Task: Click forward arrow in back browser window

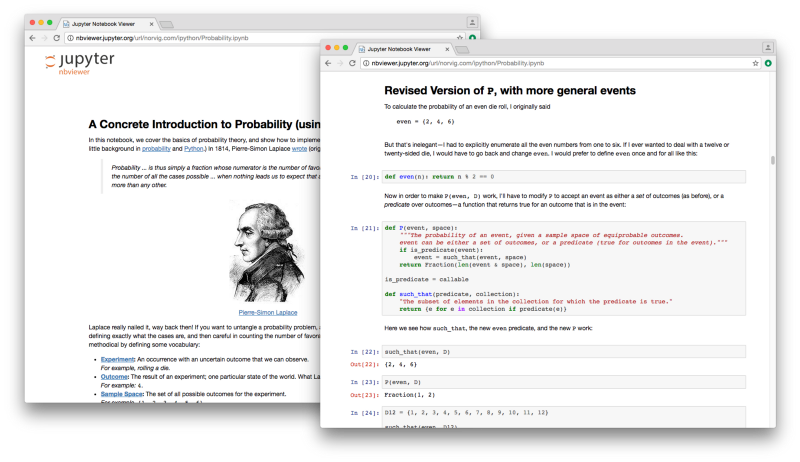Action: click(44, 38)
